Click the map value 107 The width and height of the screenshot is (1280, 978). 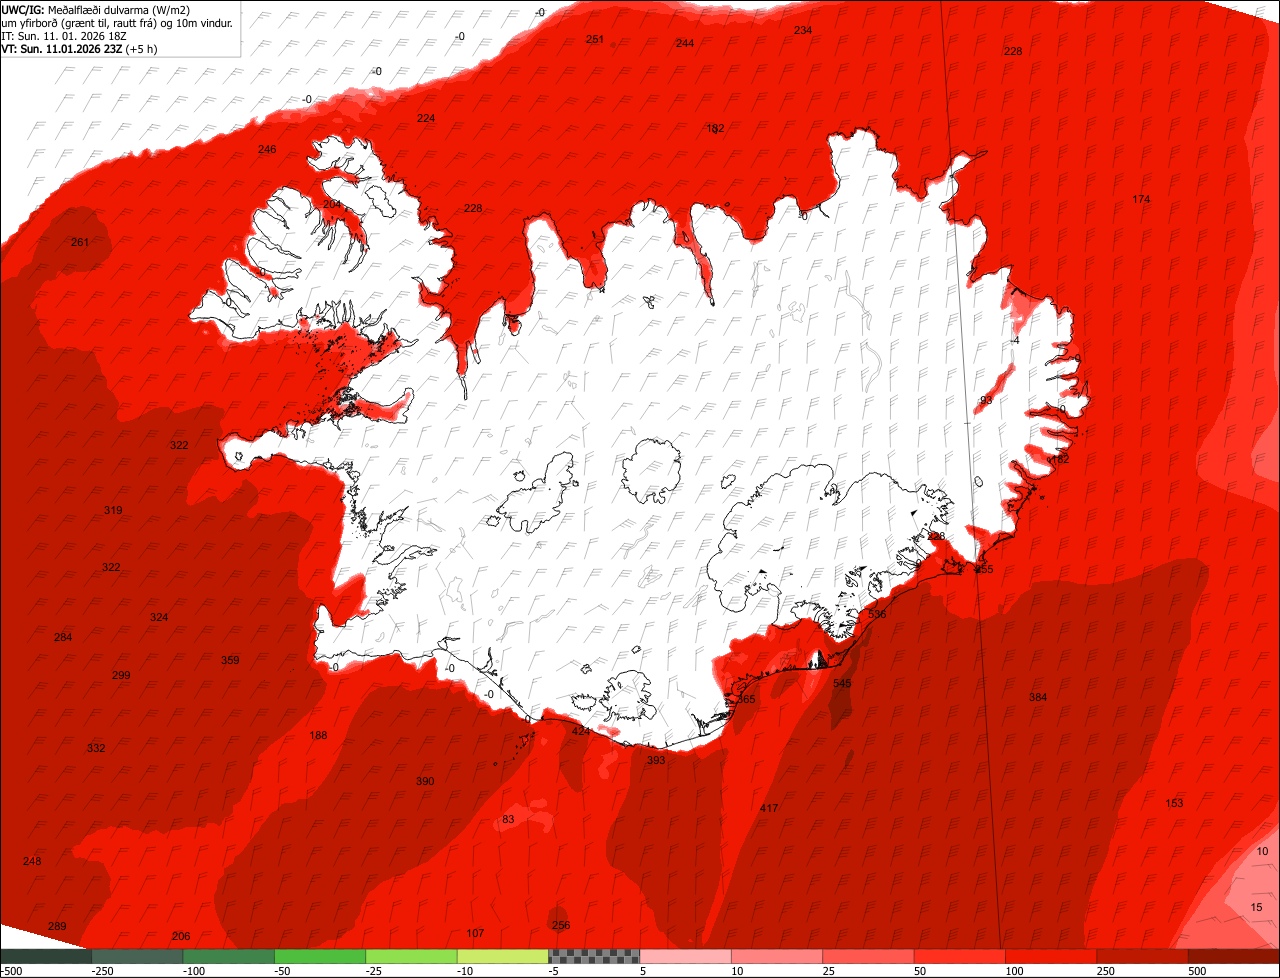tap(475, 933)
